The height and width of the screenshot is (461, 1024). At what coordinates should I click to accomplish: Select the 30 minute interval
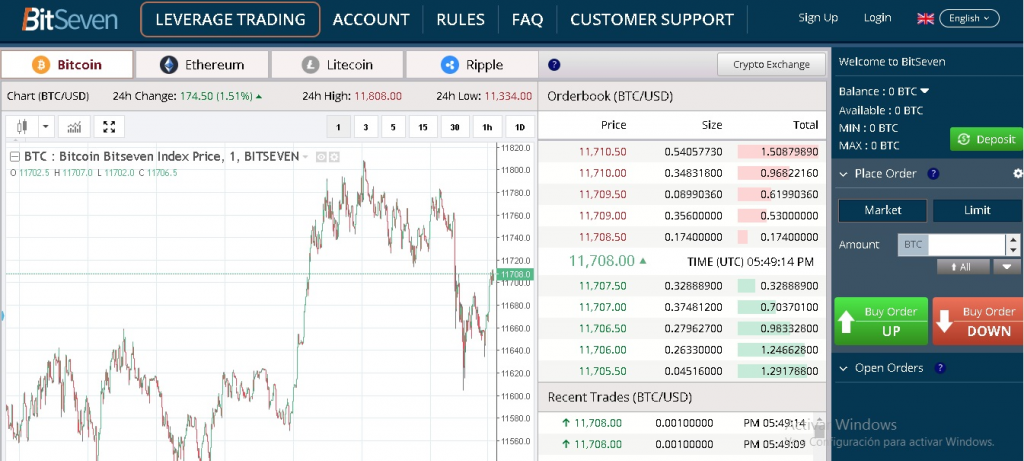pyautogui.click(x=455, y=127)
